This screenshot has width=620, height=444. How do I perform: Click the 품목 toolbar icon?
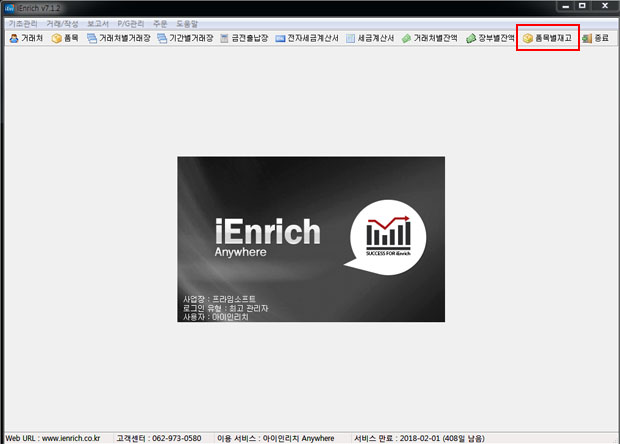65,38
